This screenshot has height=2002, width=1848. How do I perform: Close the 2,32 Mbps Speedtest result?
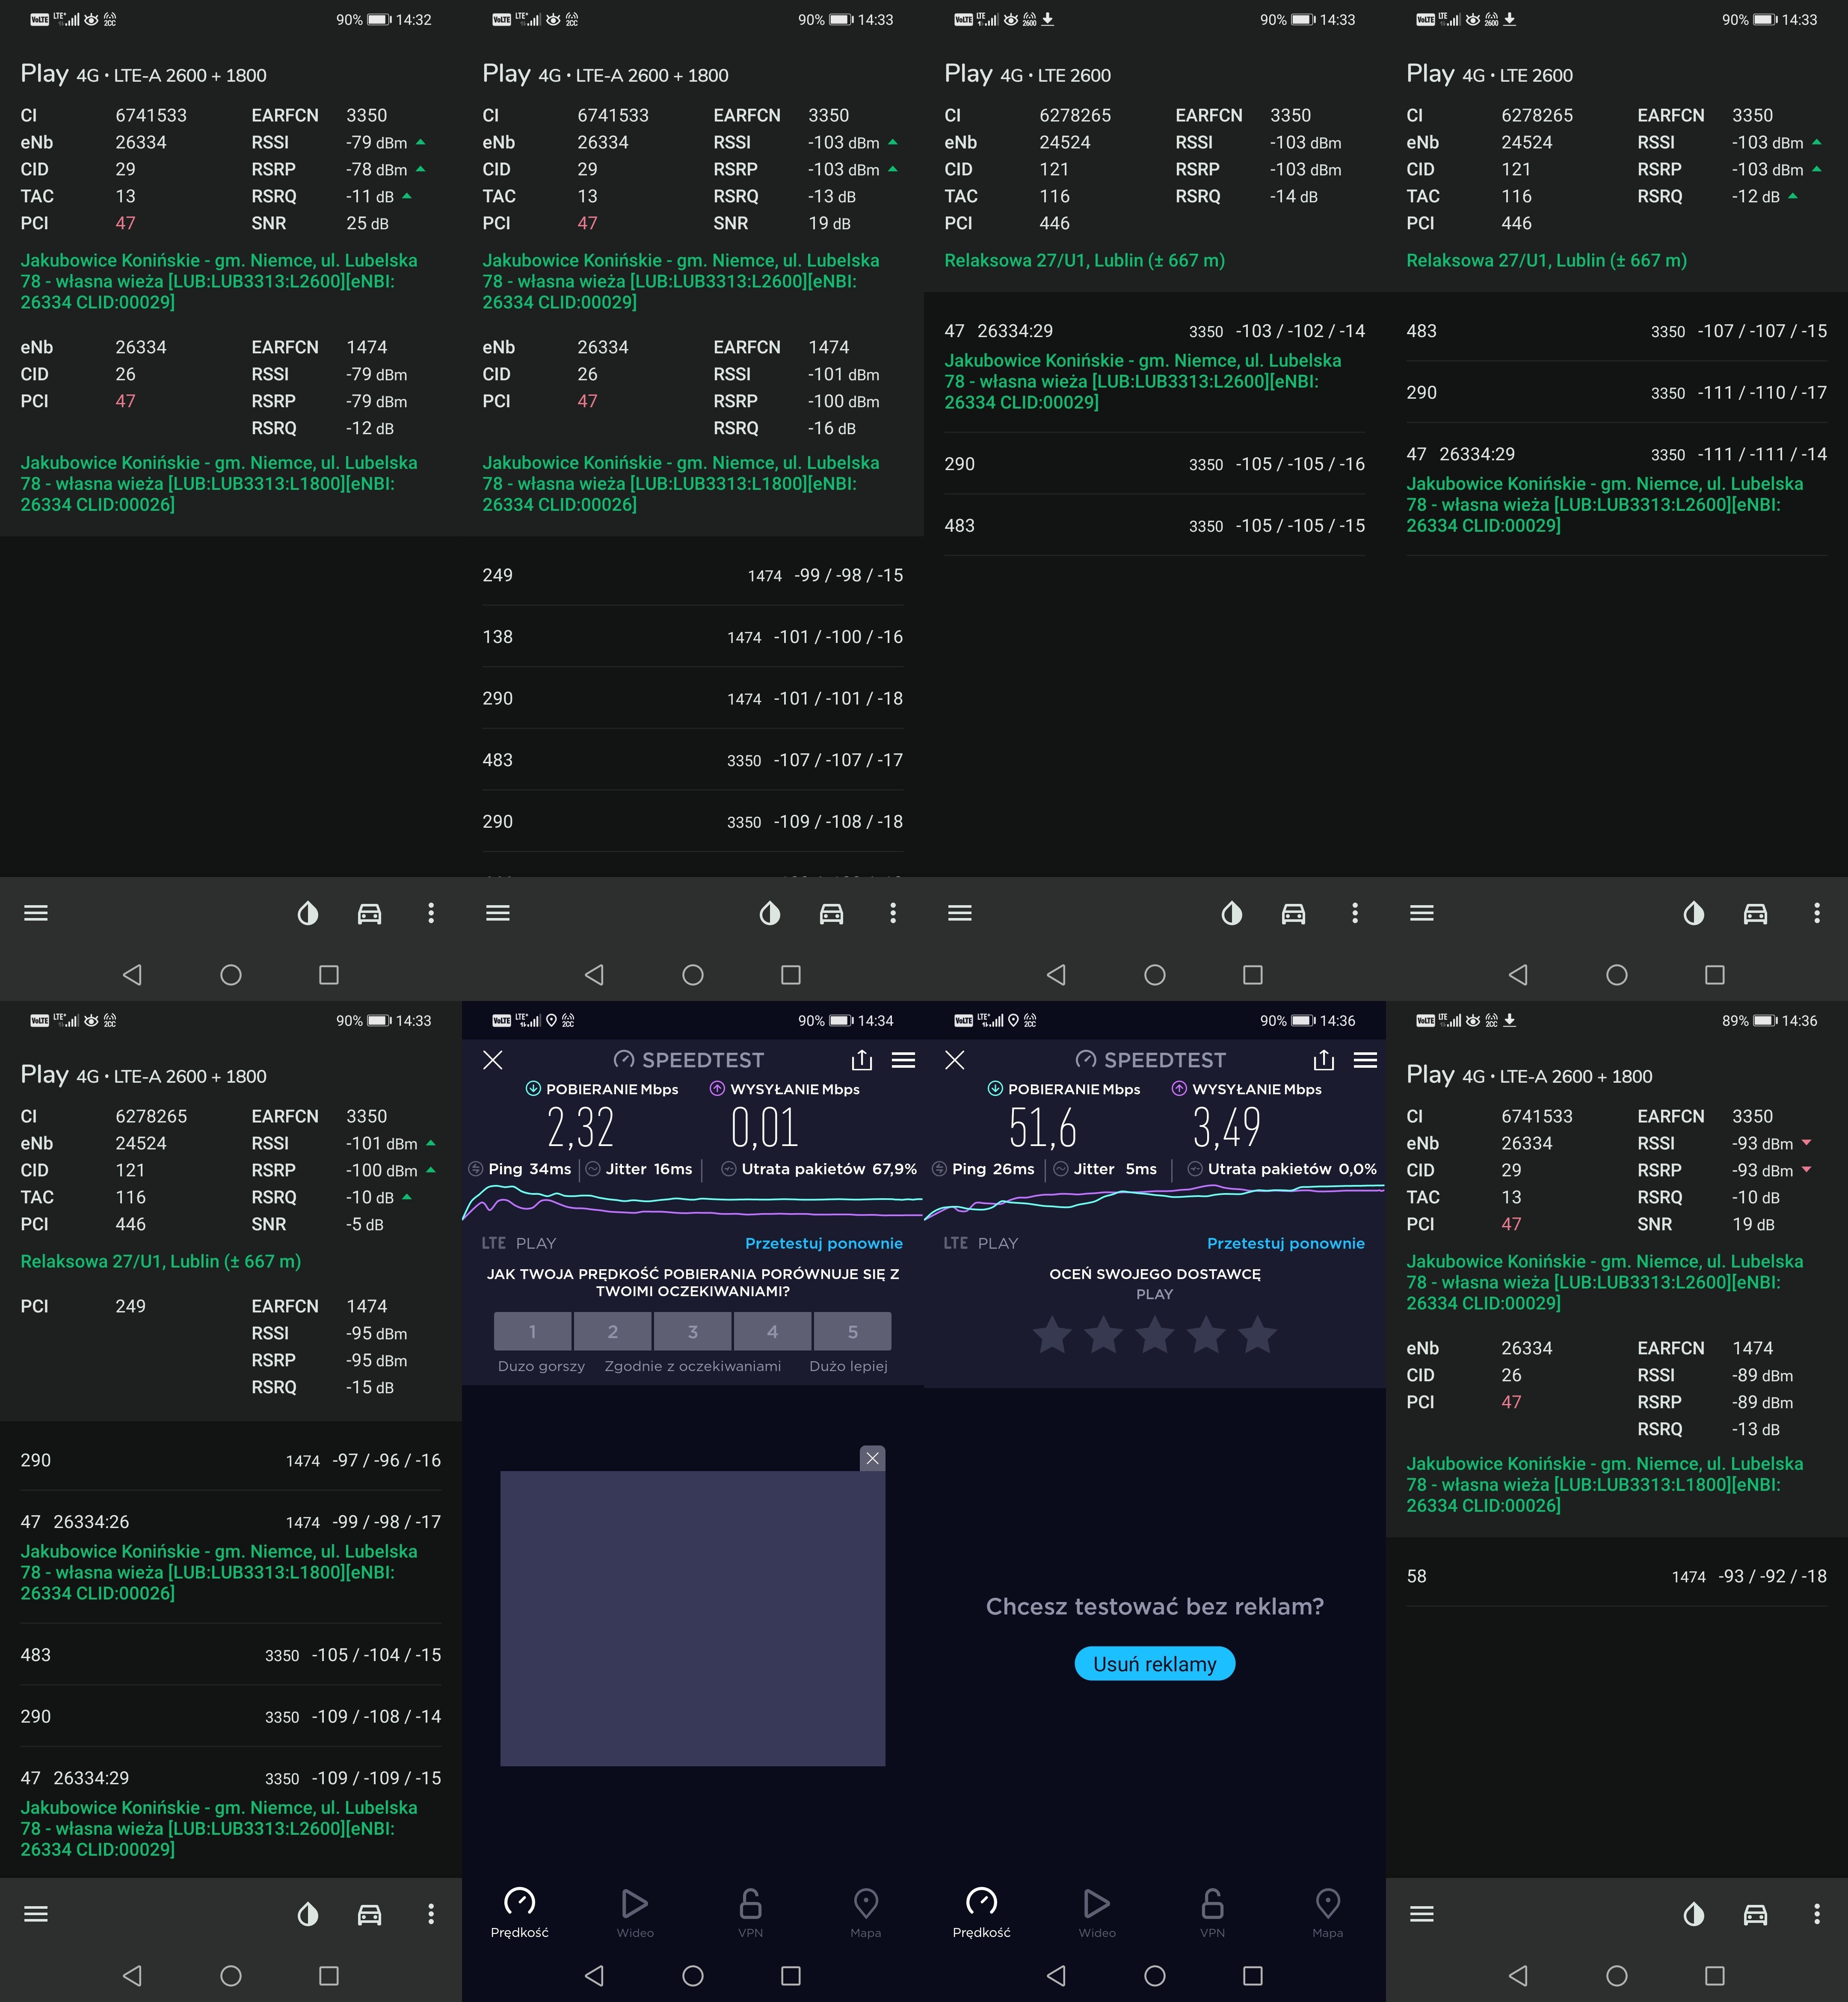493,1060
